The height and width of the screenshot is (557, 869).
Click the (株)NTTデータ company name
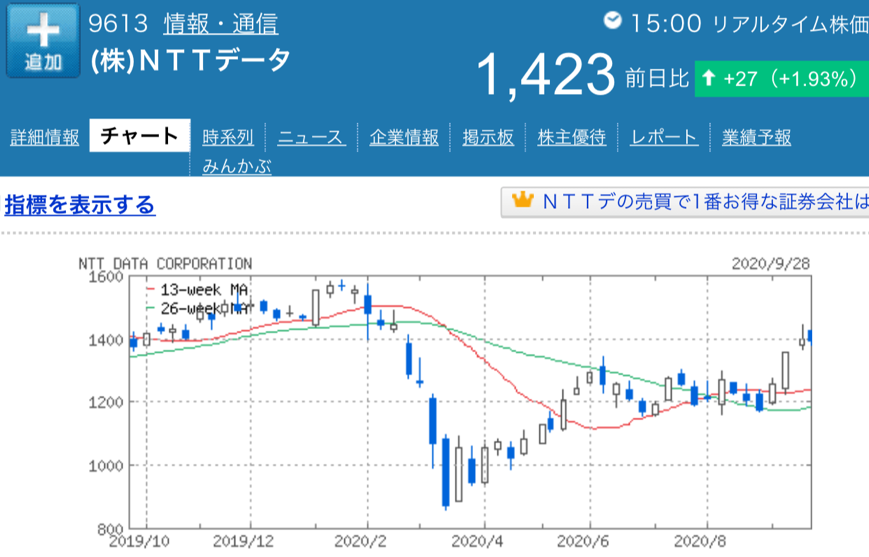click(190, 60)
